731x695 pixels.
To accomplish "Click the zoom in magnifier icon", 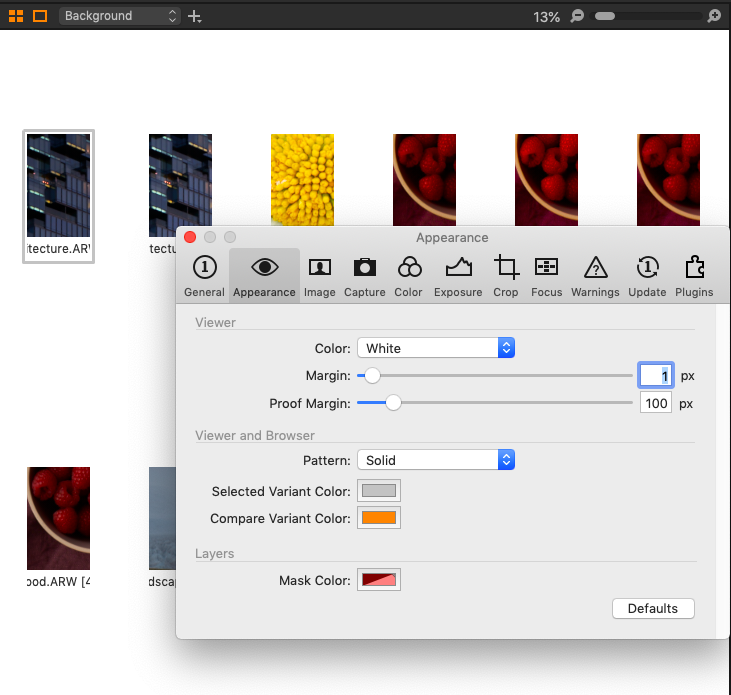I will (x=714, y=16).
